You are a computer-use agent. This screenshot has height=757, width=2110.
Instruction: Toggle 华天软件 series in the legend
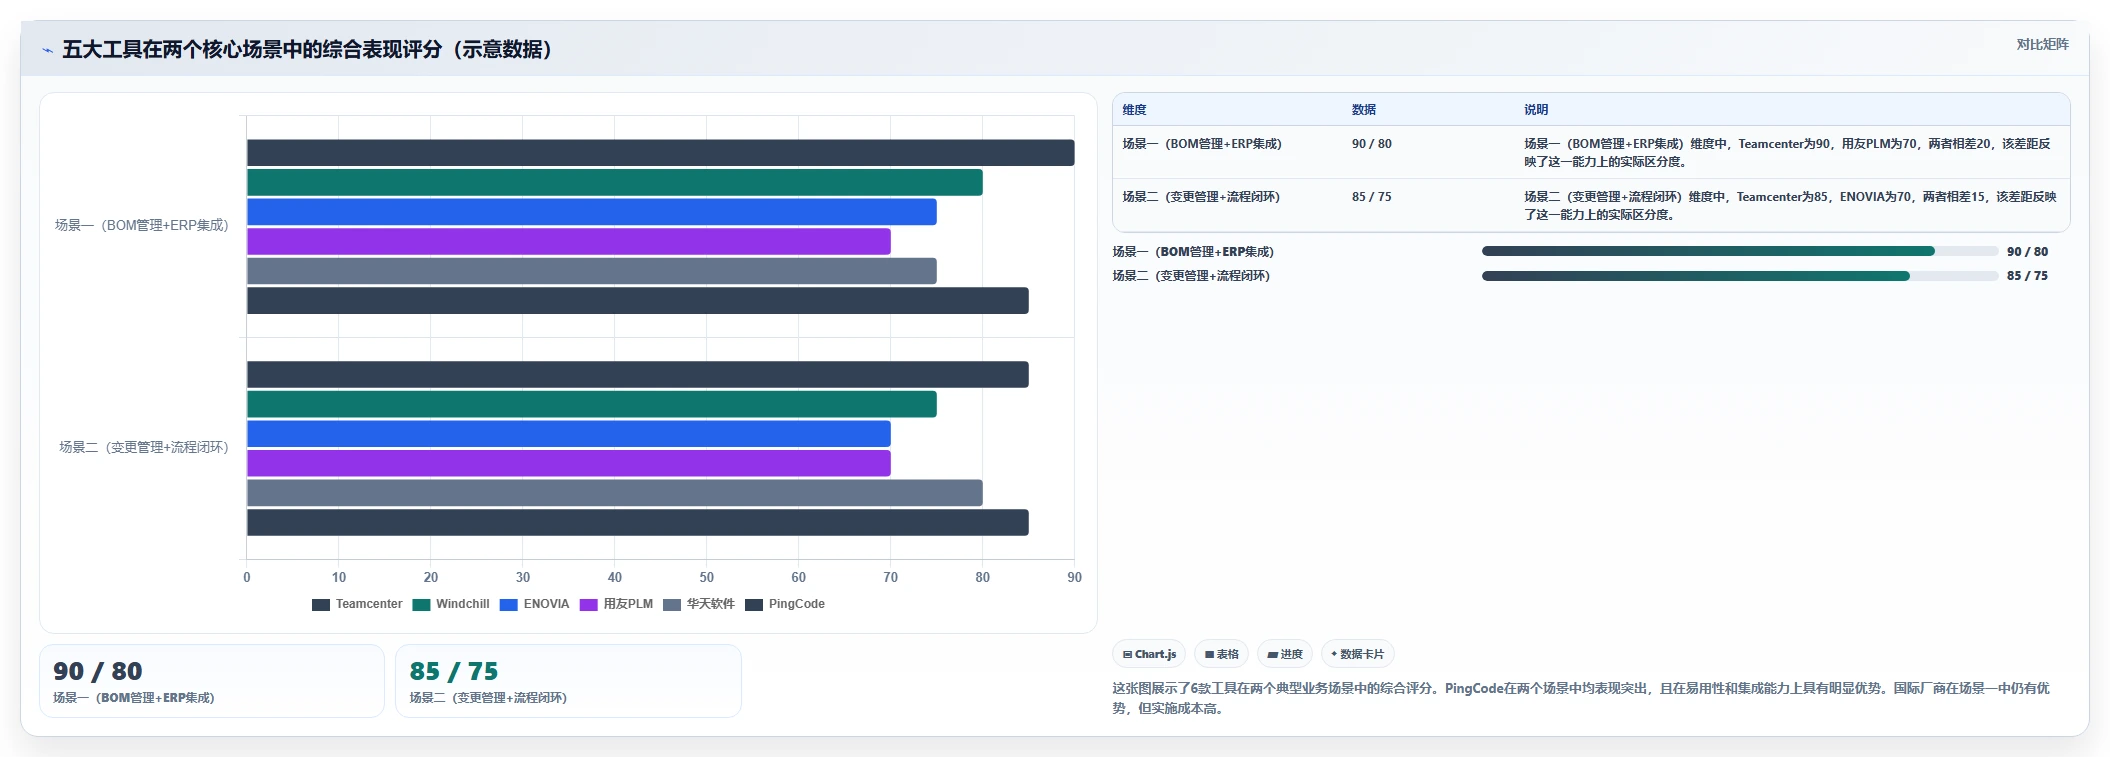699,604
